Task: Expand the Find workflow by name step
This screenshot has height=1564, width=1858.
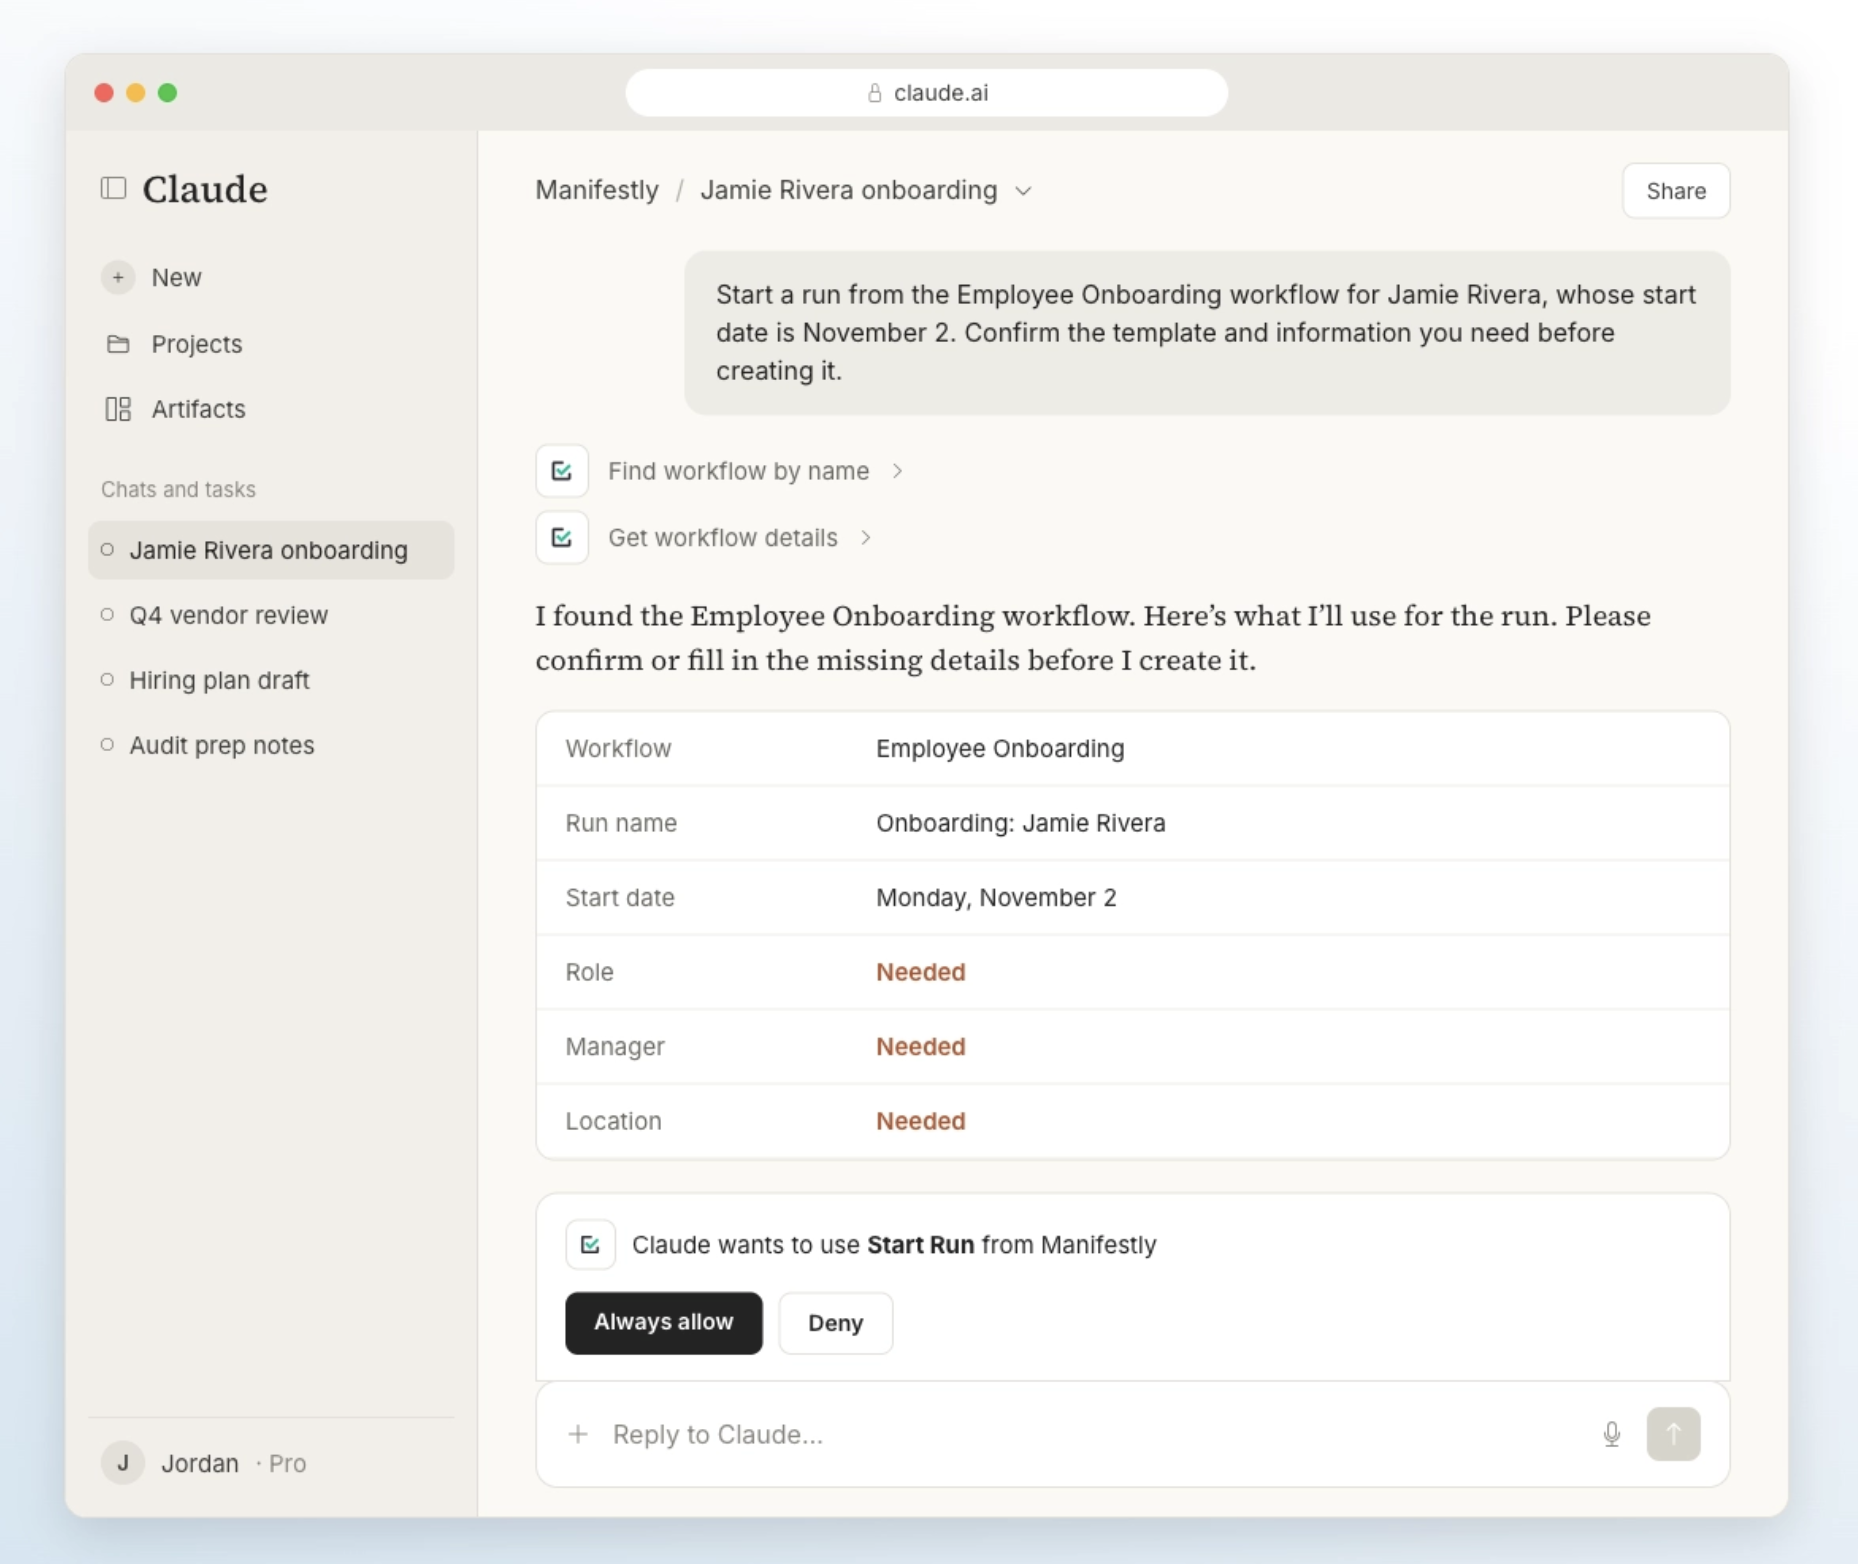Action: pos(755,471)
